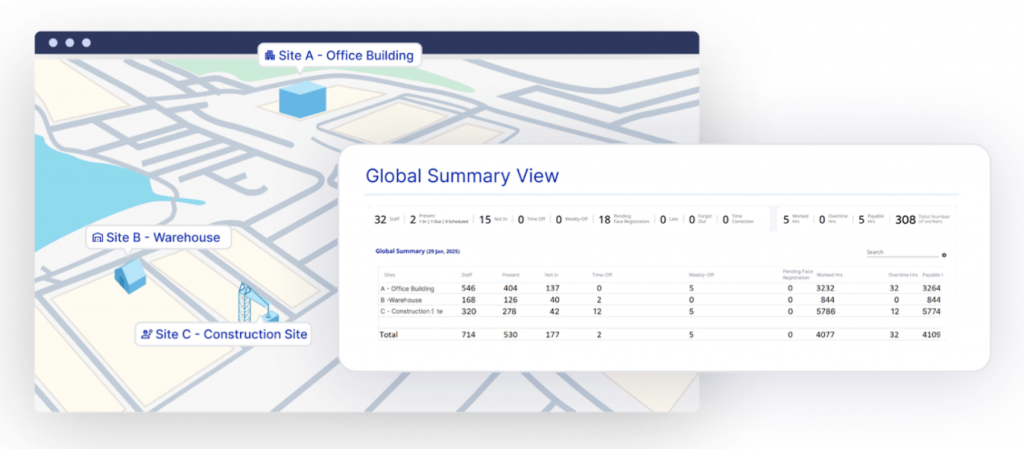The height and width of the screenshot is (449, 1024).
Task: Click the Global Summary View heading
Action: (462, 176)
